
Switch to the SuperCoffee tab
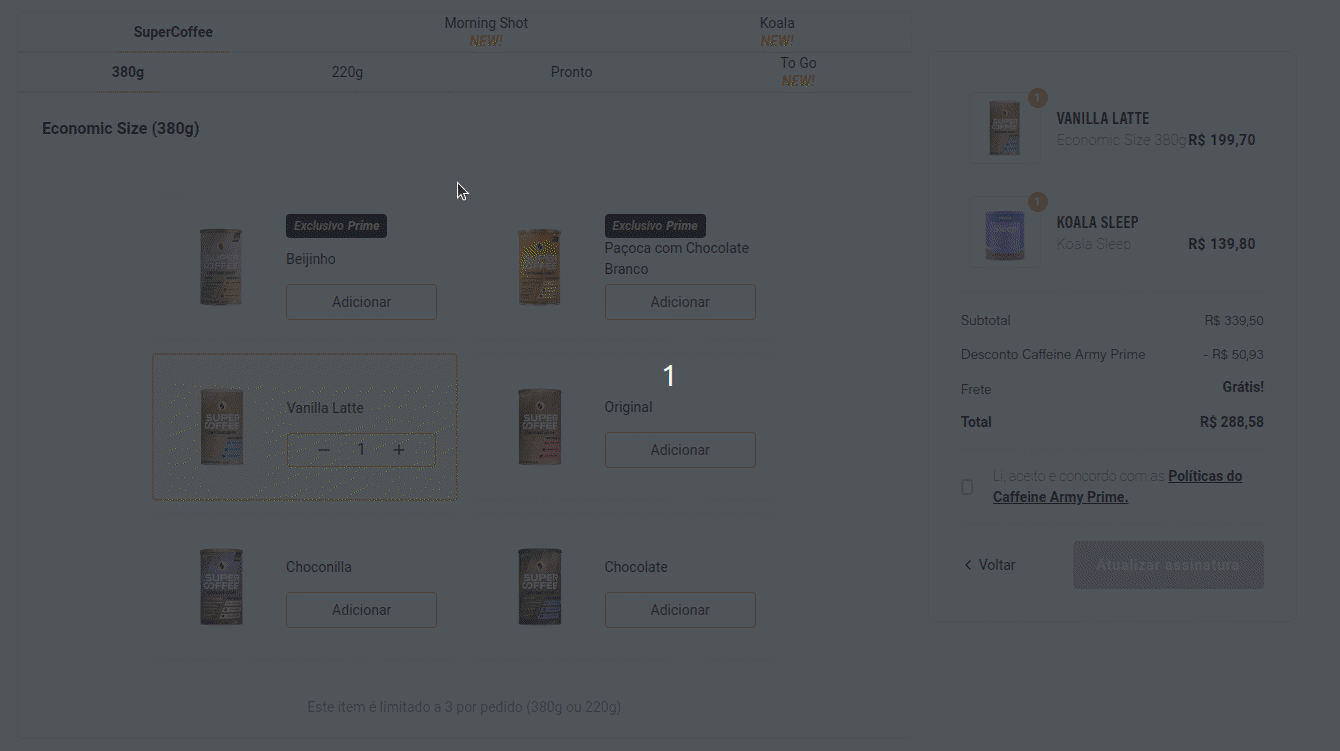[173, 32]
